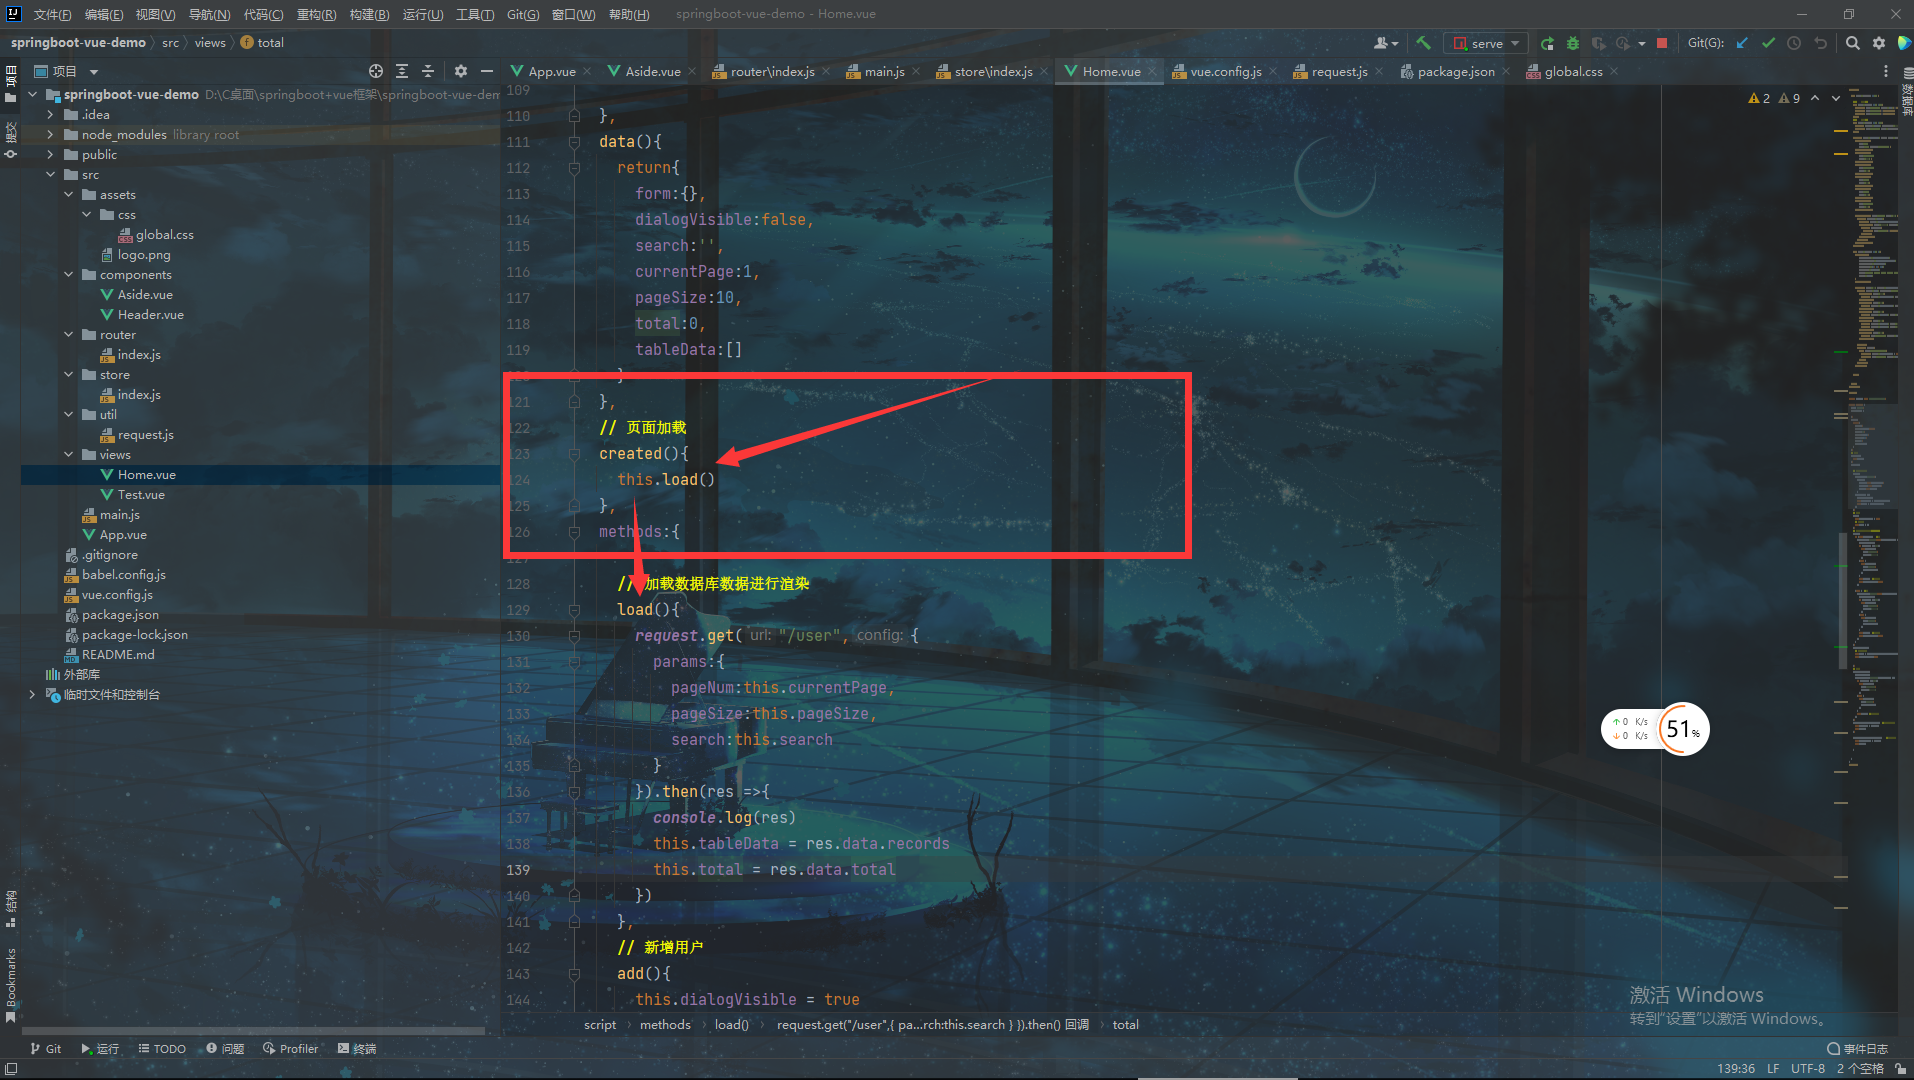Open the 项目 view switcher dropdown
The width and height of the screenshot is (1914, 1080).
coord(93,71)
